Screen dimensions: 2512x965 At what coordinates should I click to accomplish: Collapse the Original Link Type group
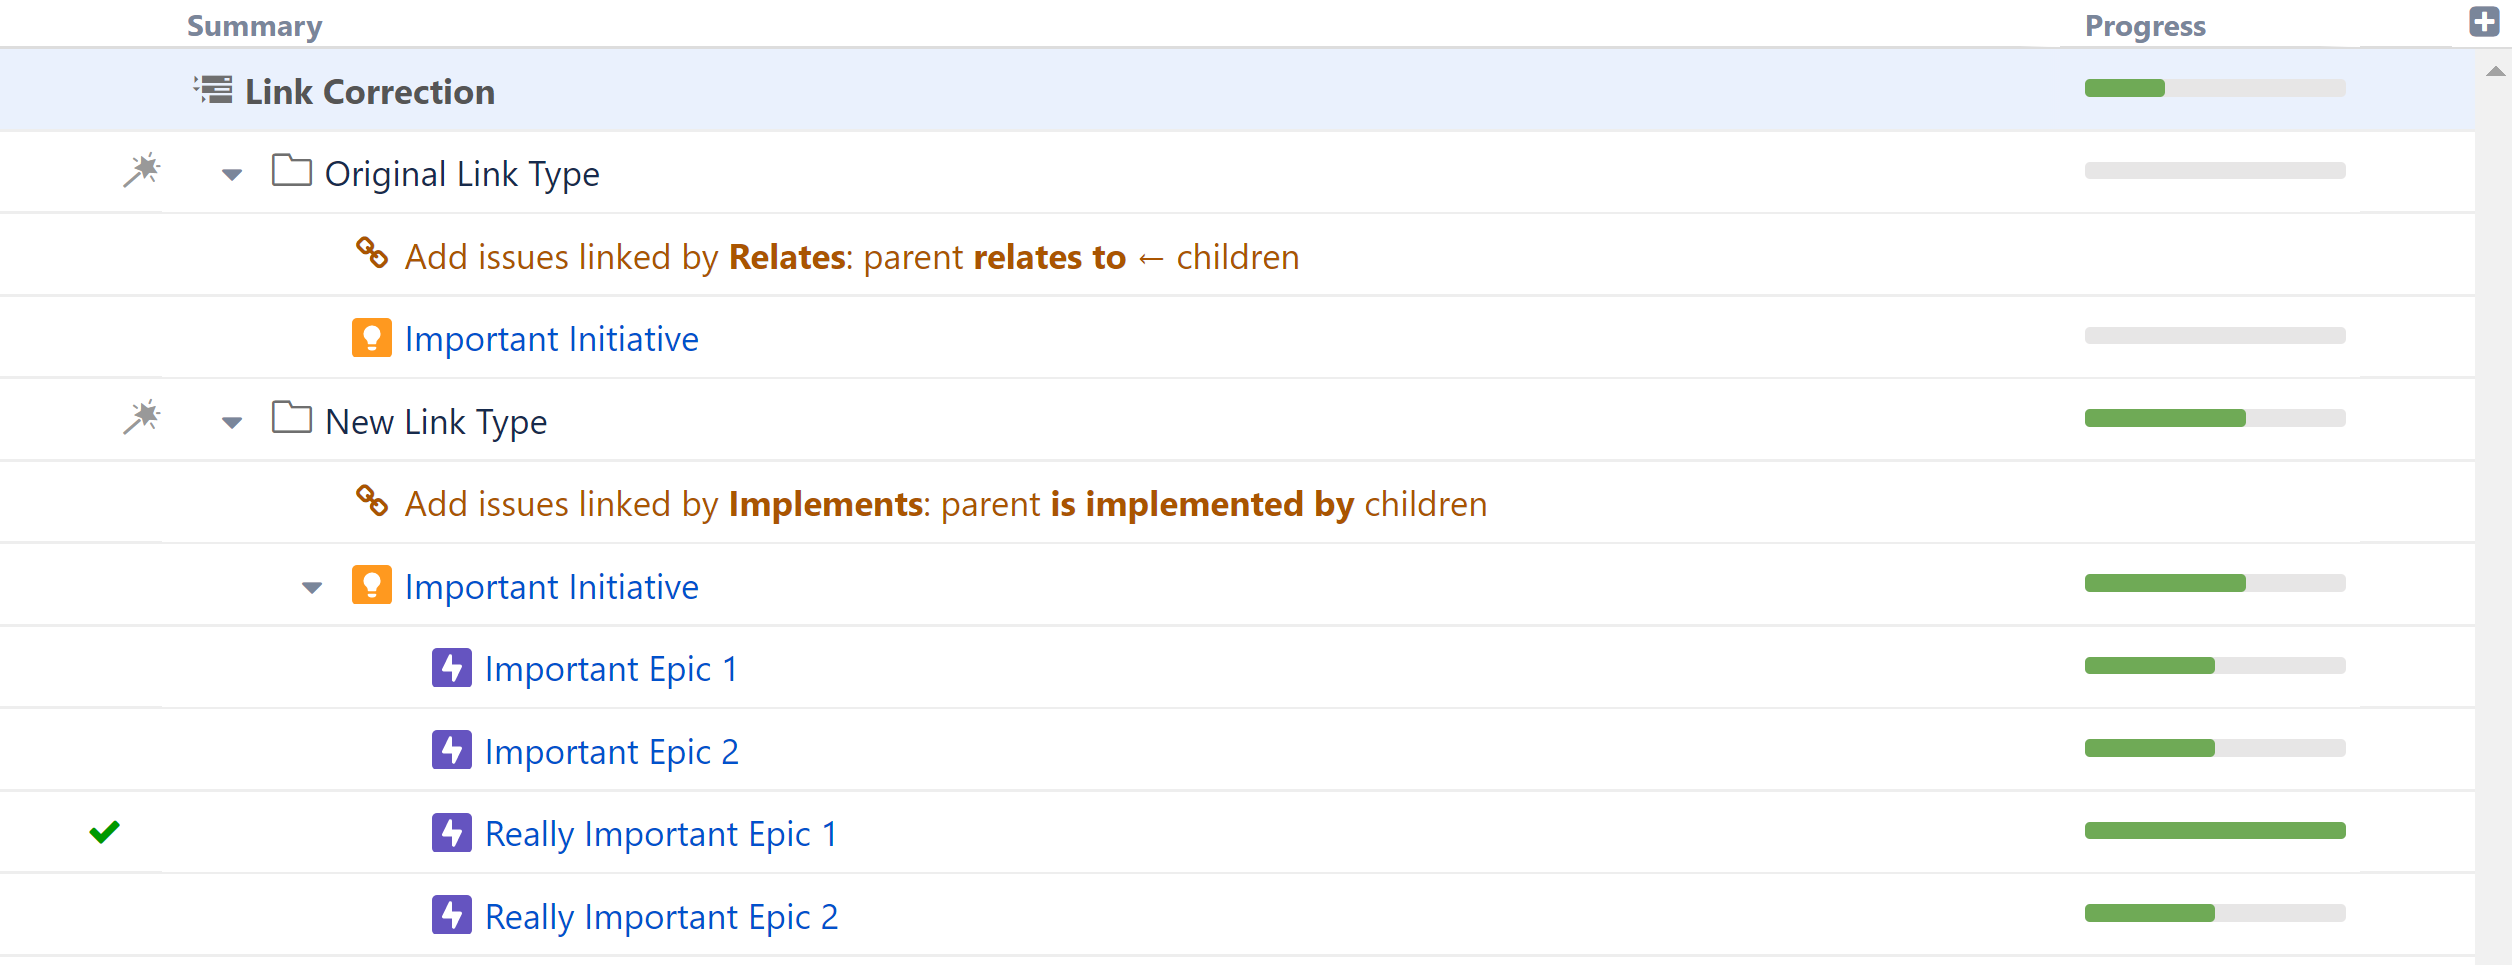[x=231, y=173]
